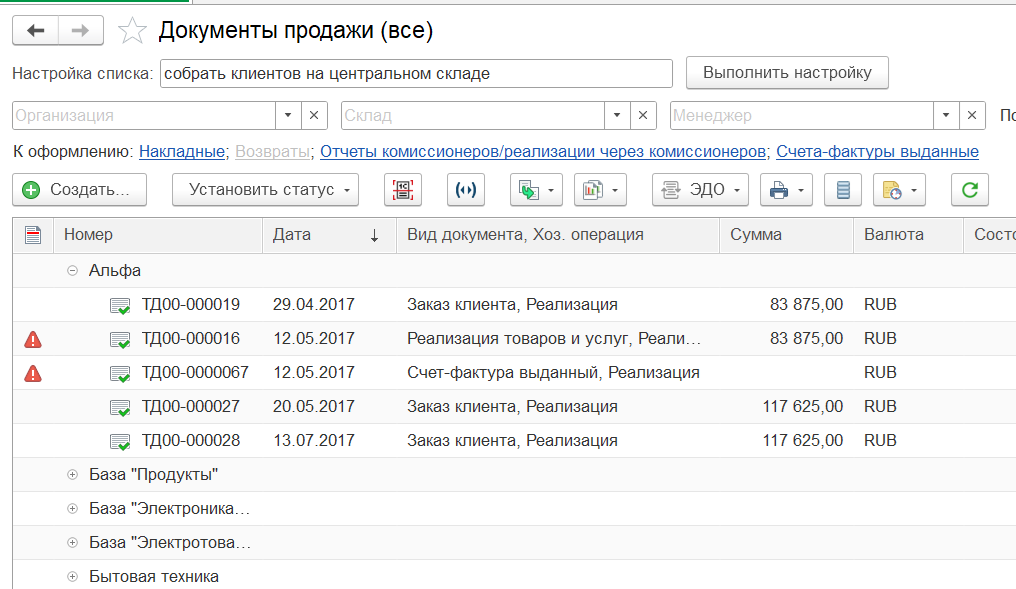Open the Установить статус menu
This screenshot has width=1016, height=589.
tap(265, 189)
